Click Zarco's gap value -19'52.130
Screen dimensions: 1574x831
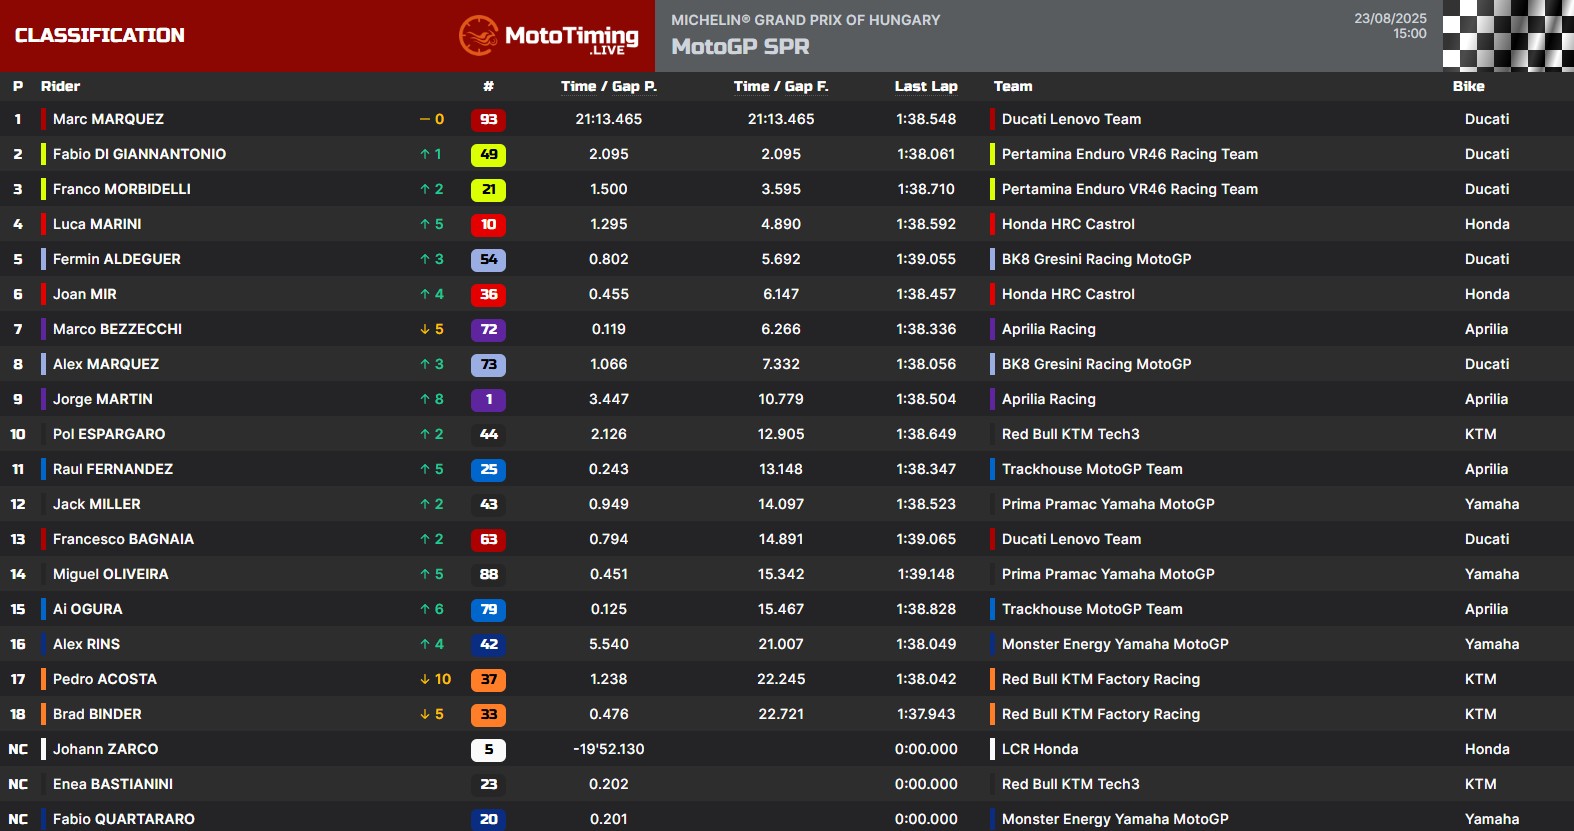(608, 749)
